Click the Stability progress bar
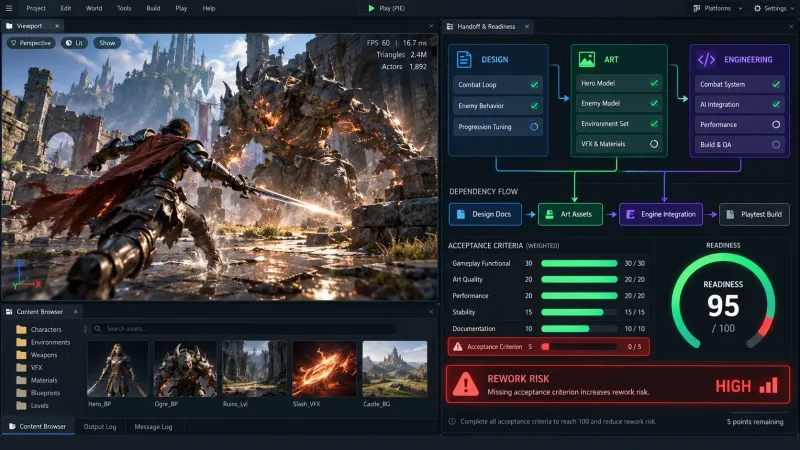 (x=579, y=312)
